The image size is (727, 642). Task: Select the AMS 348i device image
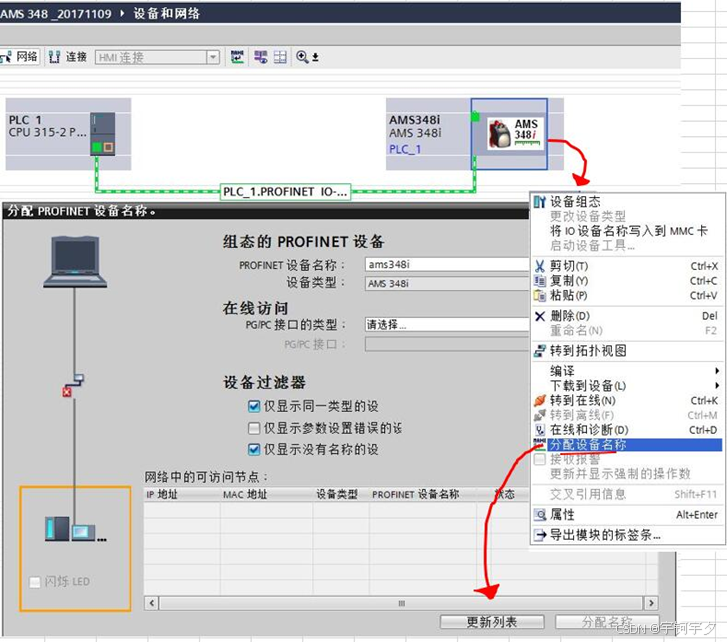(x=515, y=132)
